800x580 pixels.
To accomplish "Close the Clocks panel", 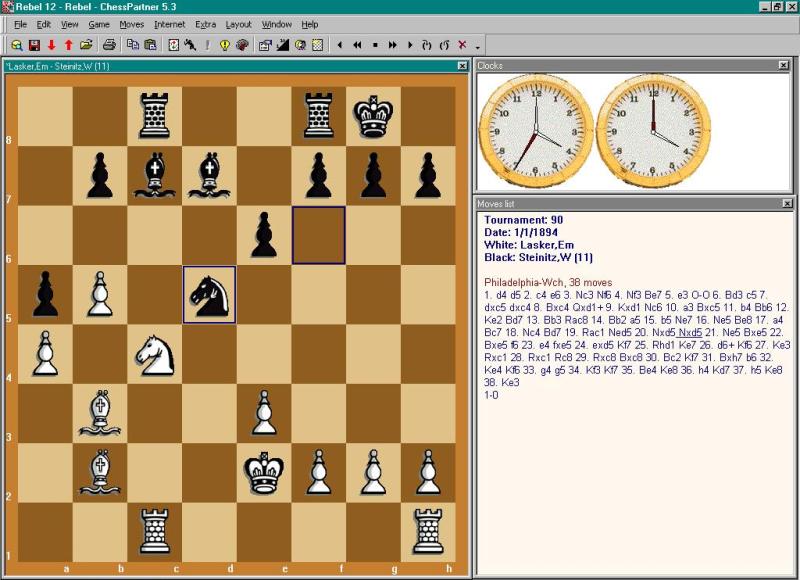I will 784,65.
